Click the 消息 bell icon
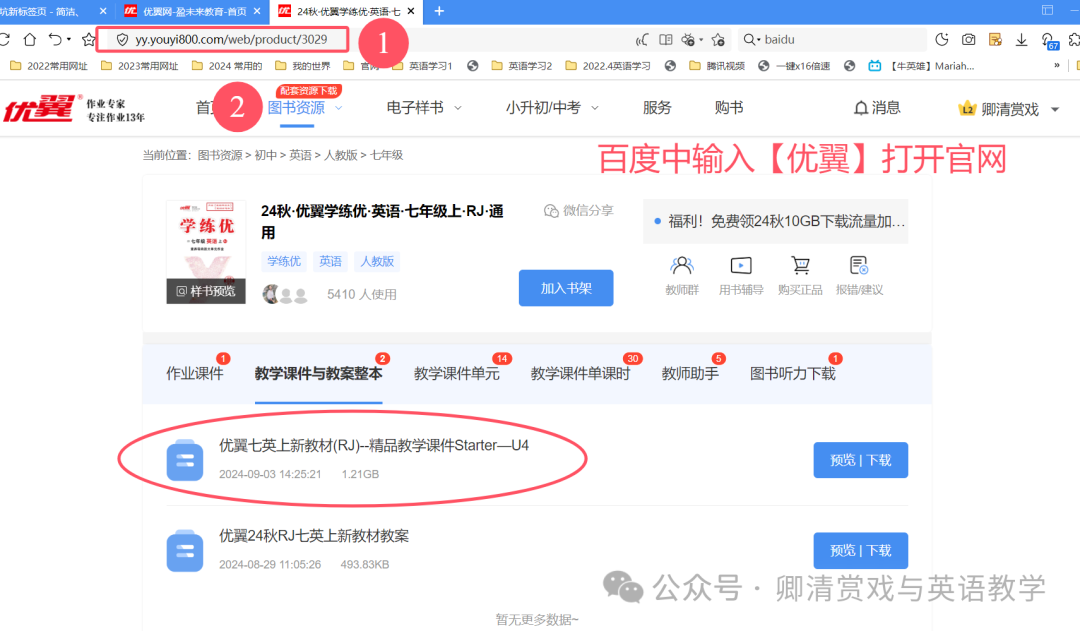 click(x=860, y=108)
